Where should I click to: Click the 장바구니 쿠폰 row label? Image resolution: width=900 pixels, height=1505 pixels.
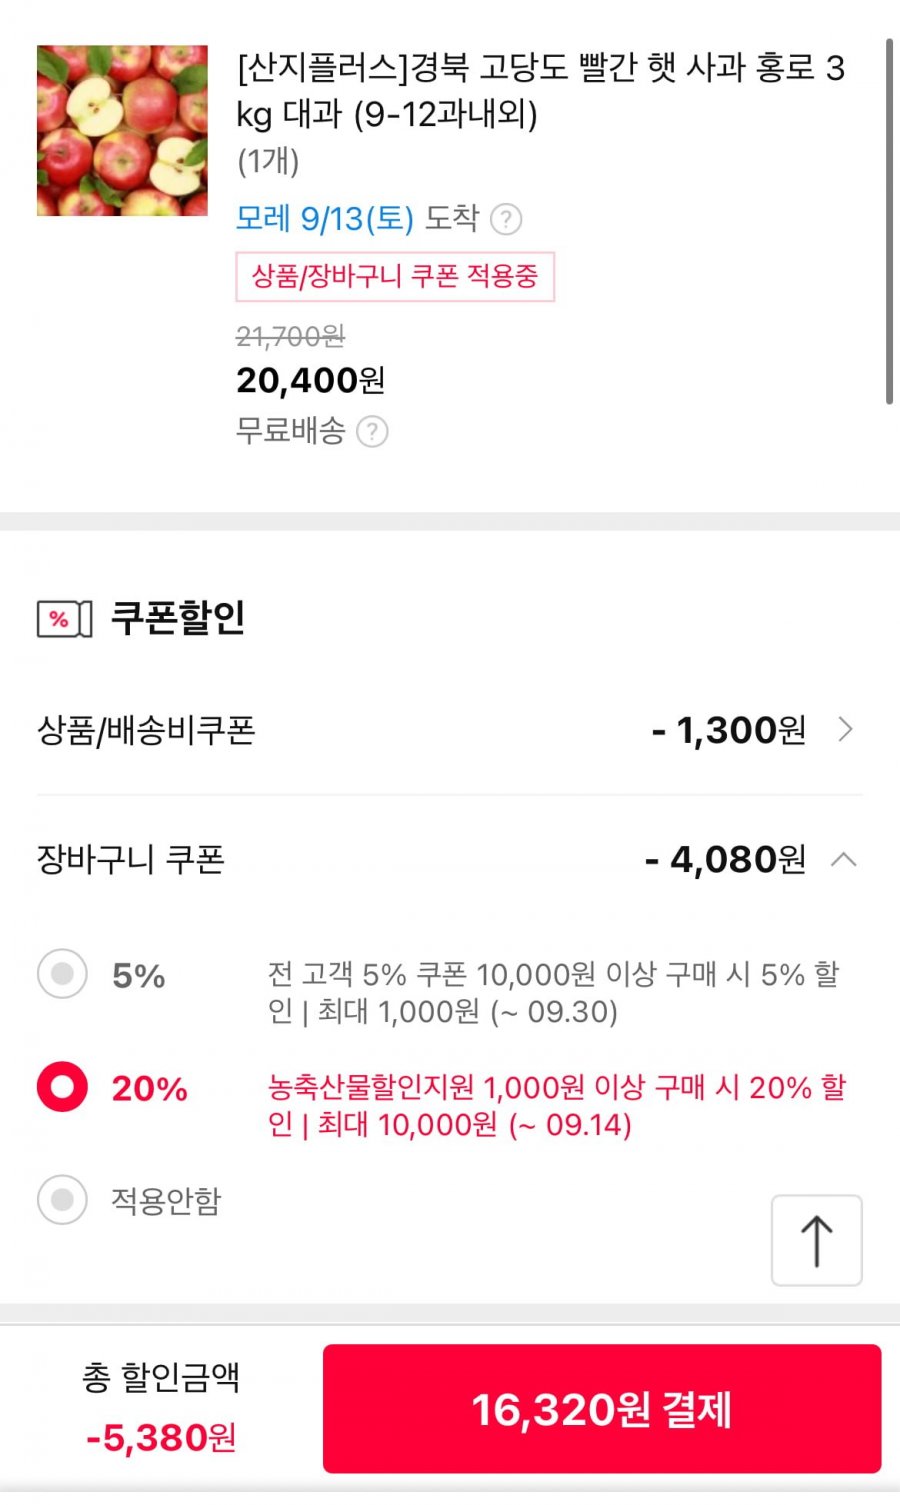click(131, 859)
